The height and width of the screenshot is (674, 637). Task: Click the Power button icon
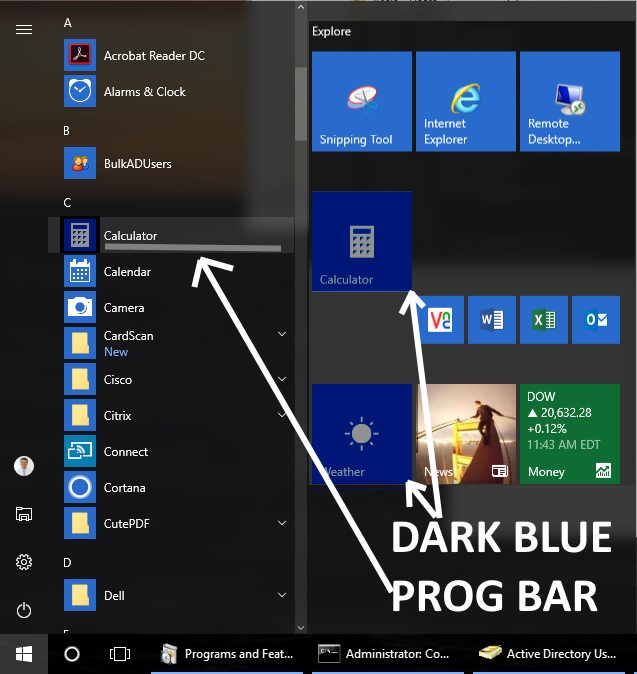[24, 610]
